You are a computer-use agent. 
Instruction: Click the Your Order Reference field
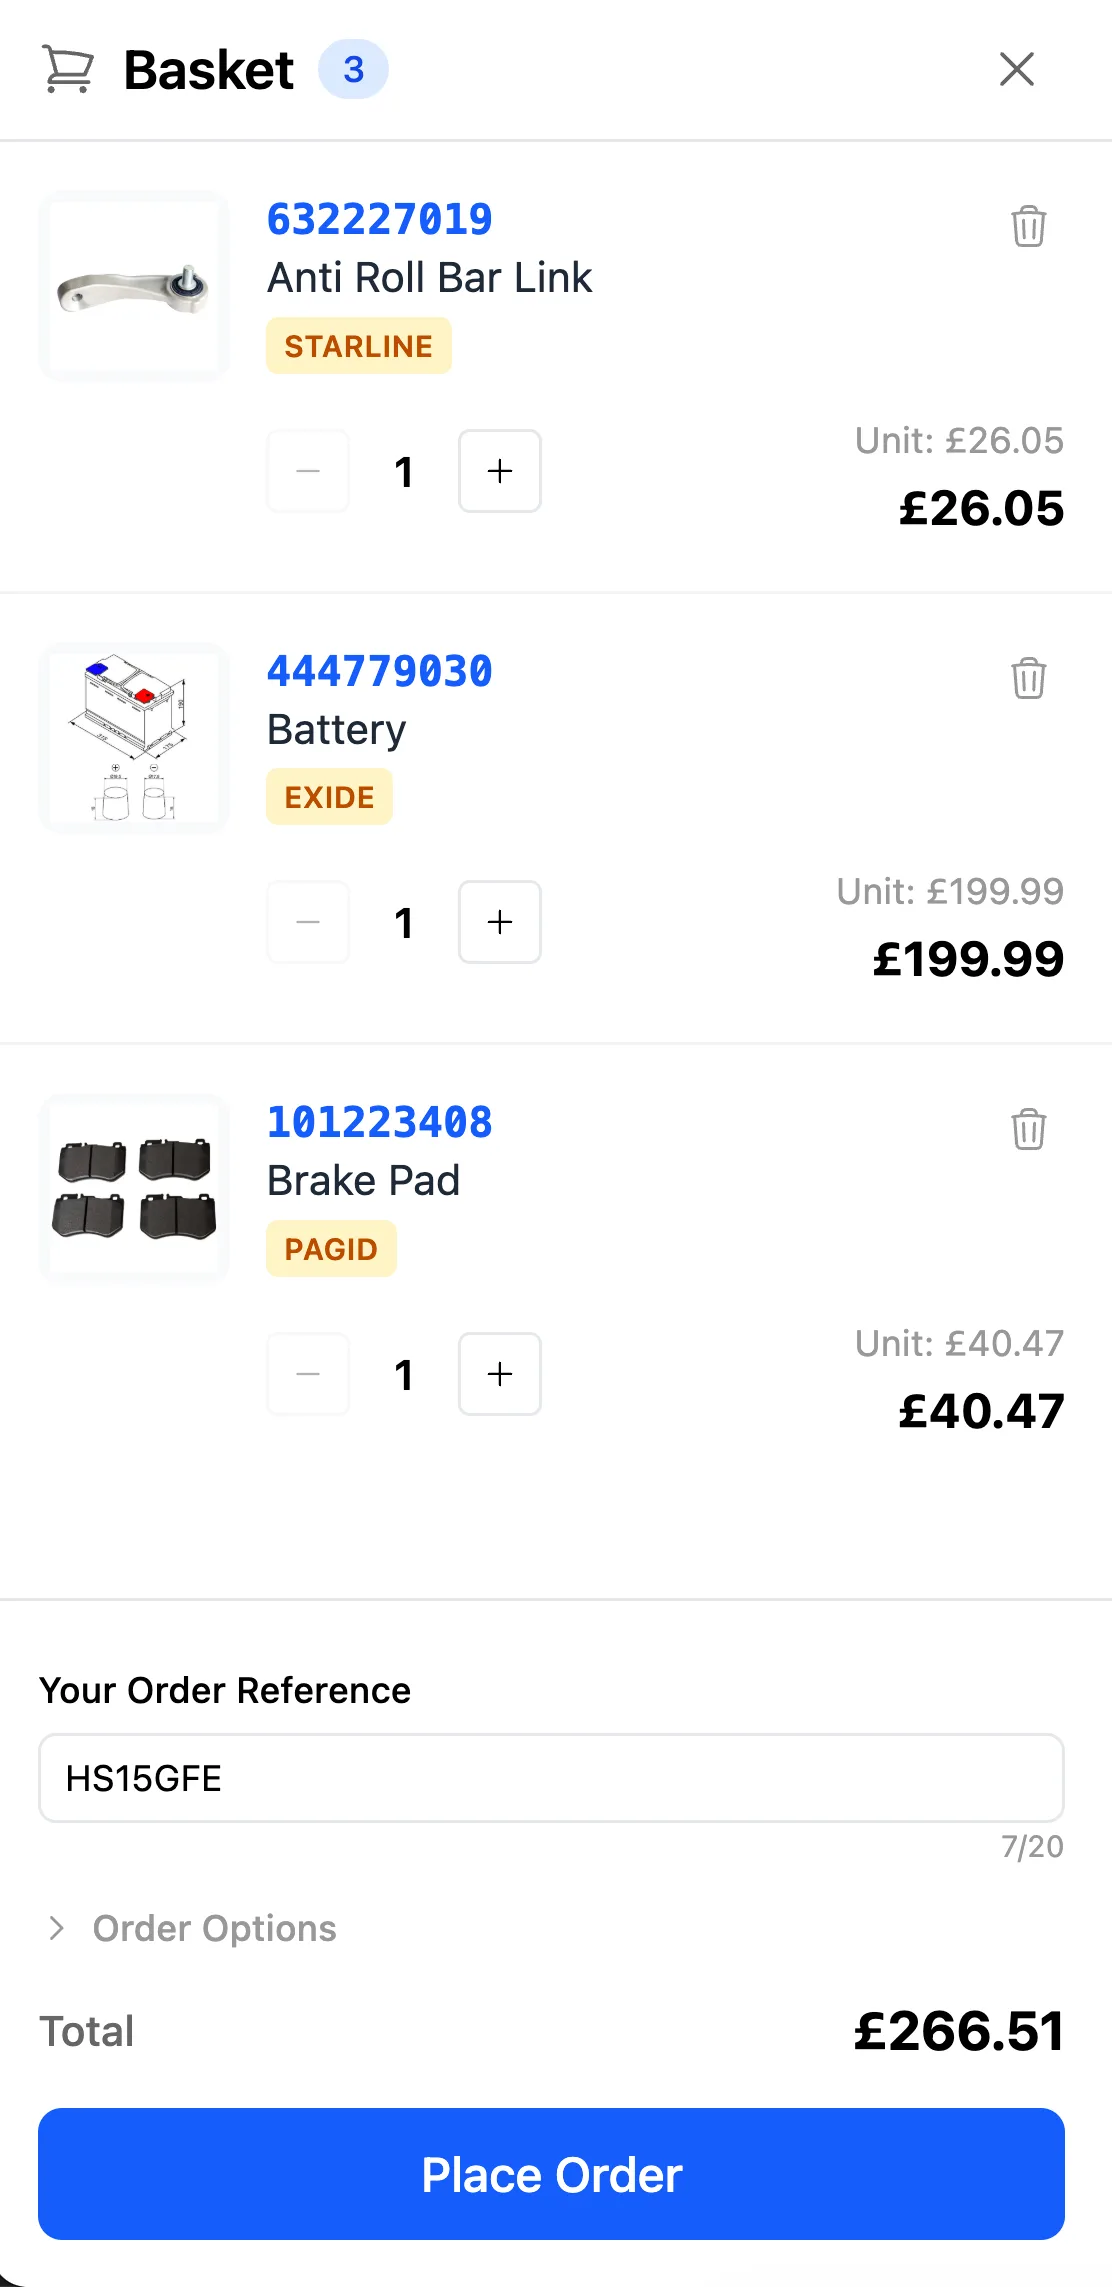click(x=551, y=1778)
